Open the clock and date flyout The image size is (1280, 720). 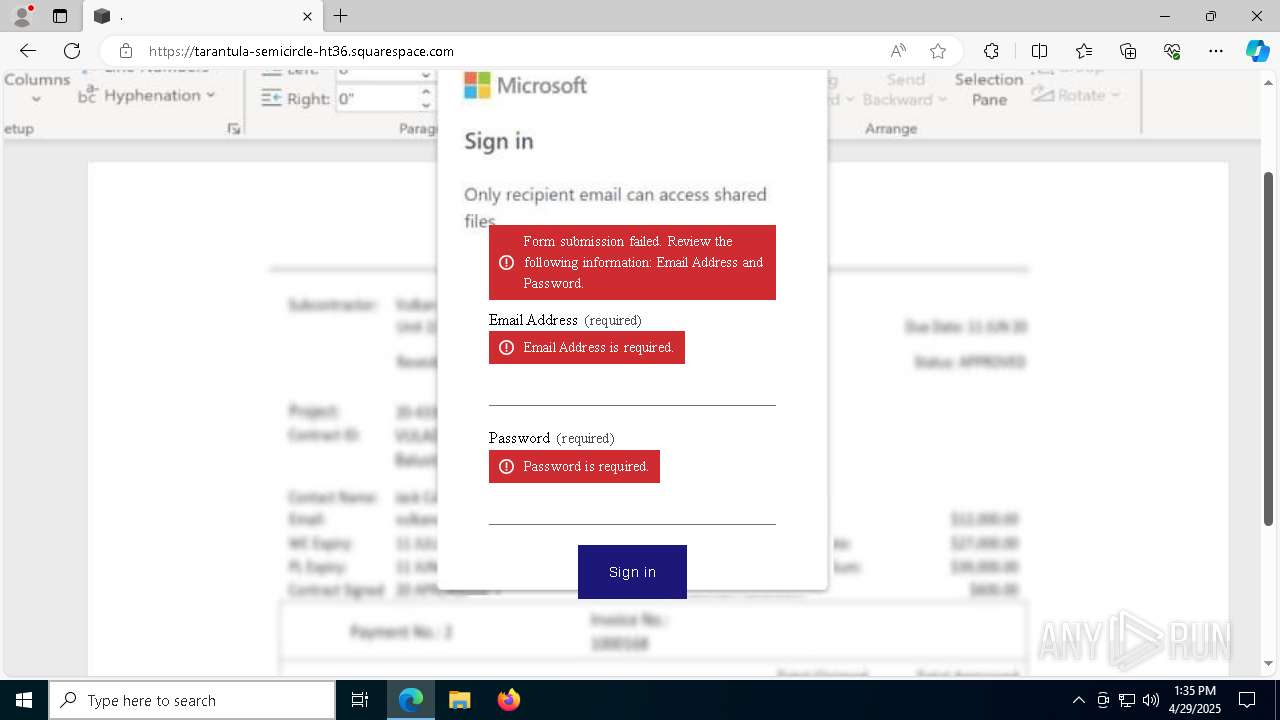(x=1195, y=700)
